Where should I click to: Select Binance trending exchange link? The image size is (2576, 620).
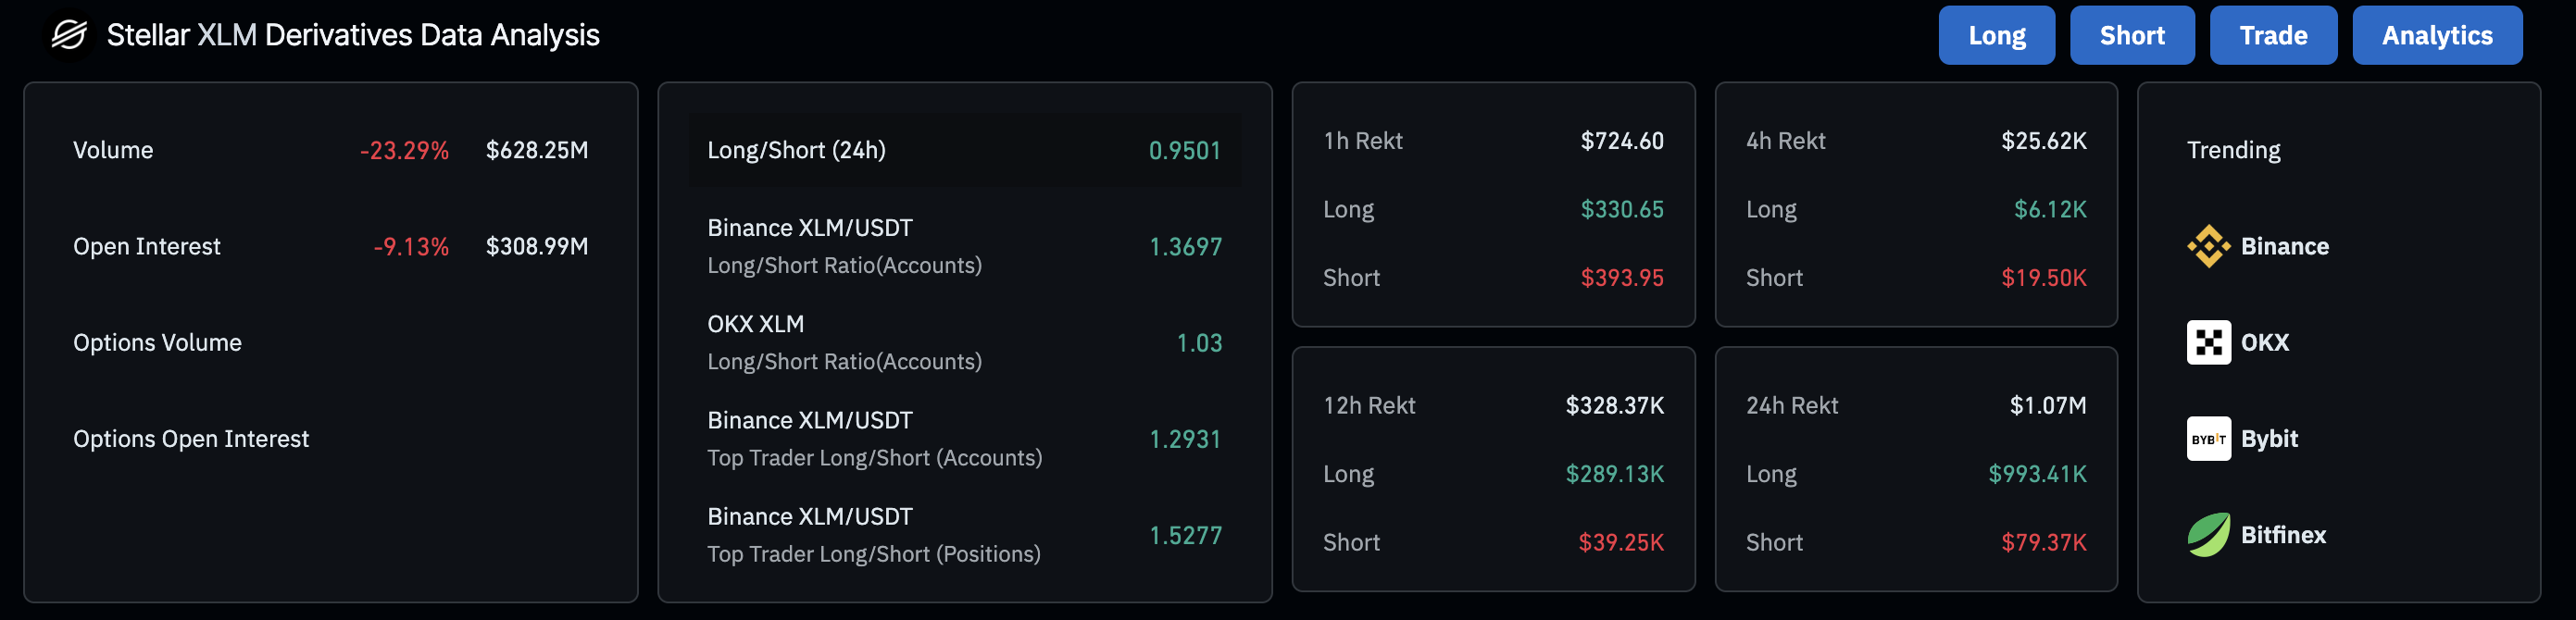point(2284,246)
